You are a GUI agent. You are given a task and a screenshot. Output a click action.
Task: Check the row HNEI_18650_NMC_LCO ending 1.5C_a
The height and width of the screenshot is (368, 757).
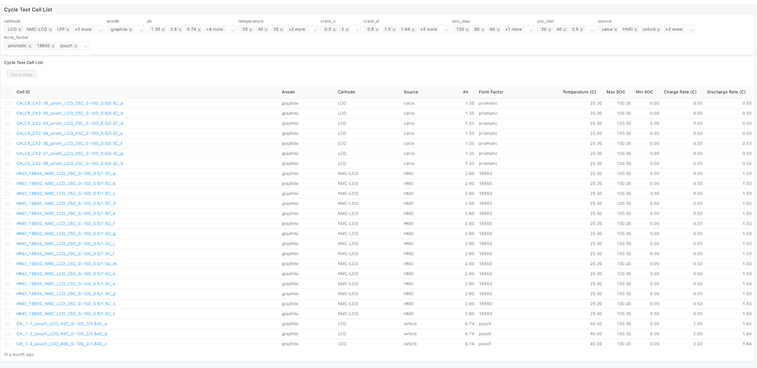[x=7, y=173]
